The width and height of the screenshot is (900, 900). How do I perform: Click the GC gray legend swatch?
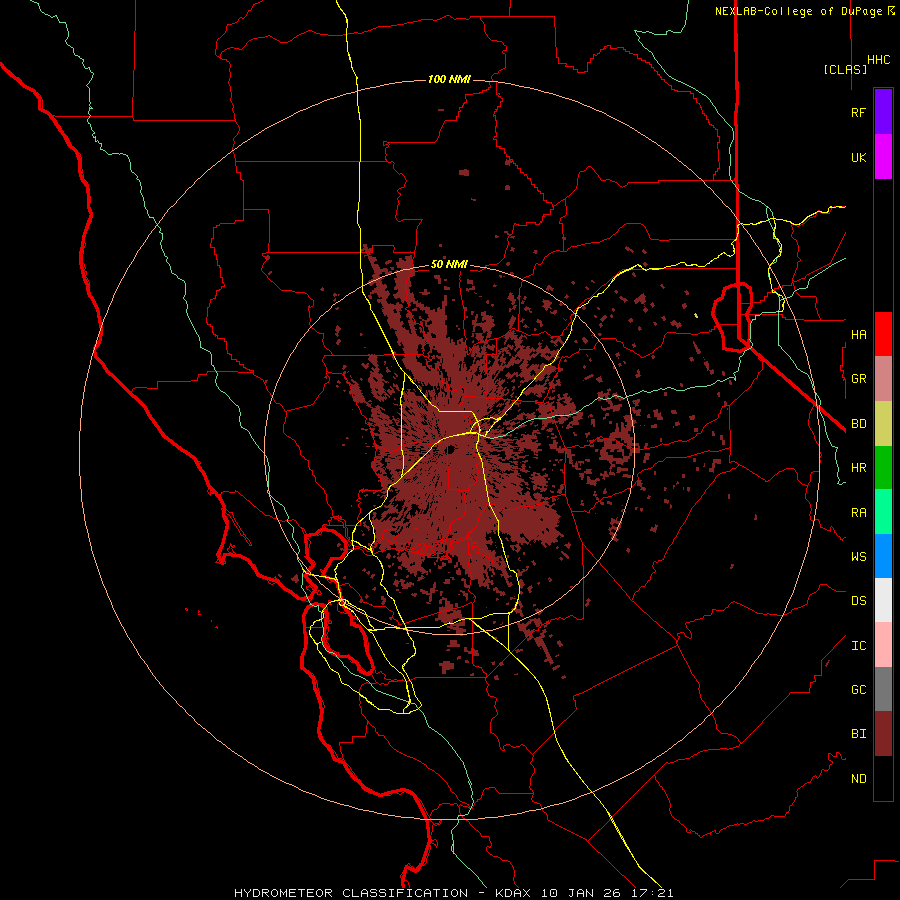(x=883, y=689)
